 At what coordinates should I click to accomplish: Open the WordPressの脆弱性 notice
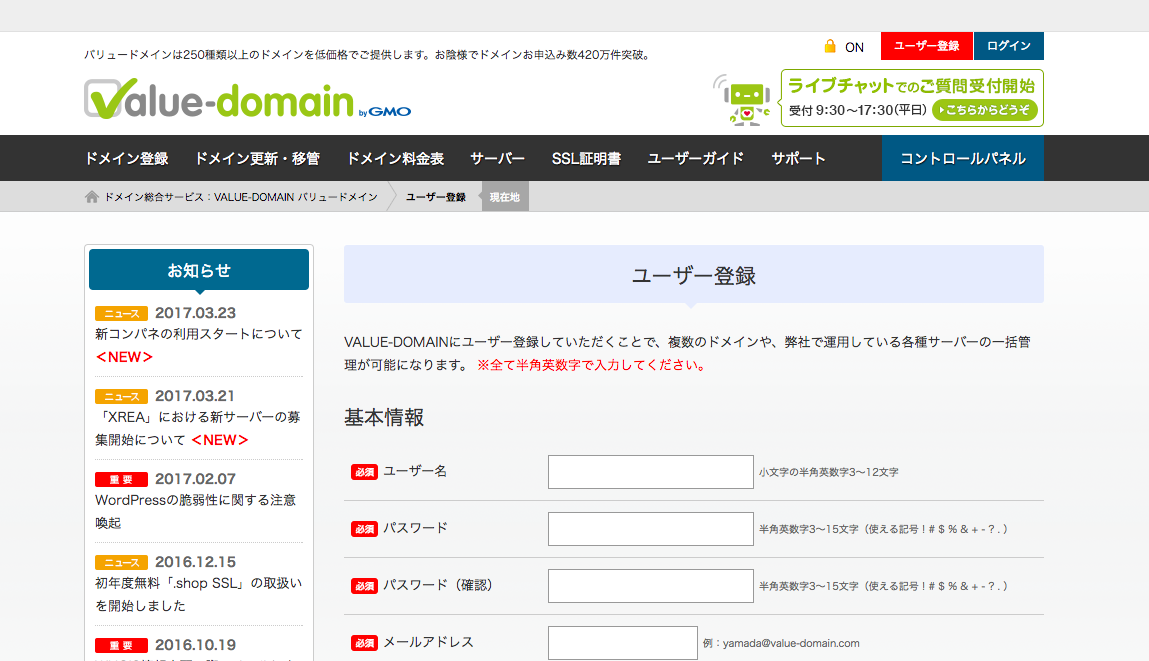pyautogui.click(x=196, y=511)
